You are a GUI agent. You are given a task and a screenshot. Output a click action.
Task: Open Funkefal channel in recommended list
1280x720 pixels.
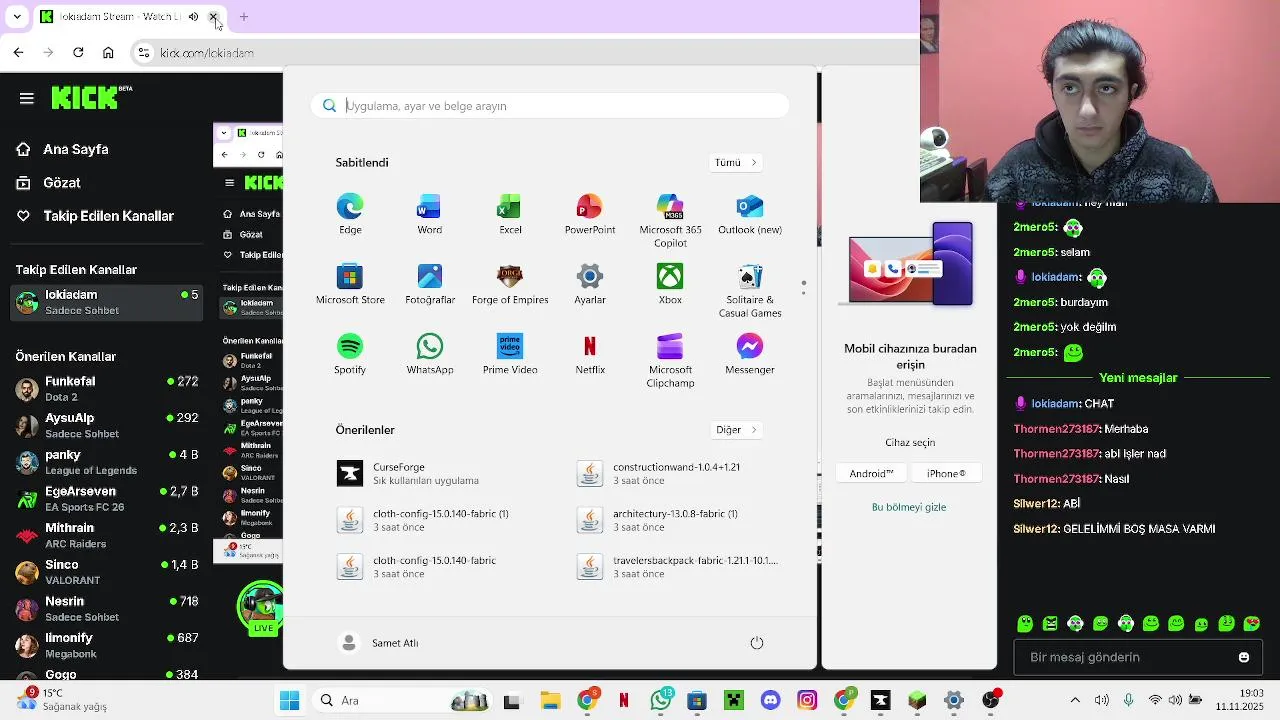(x=105, y=388)
